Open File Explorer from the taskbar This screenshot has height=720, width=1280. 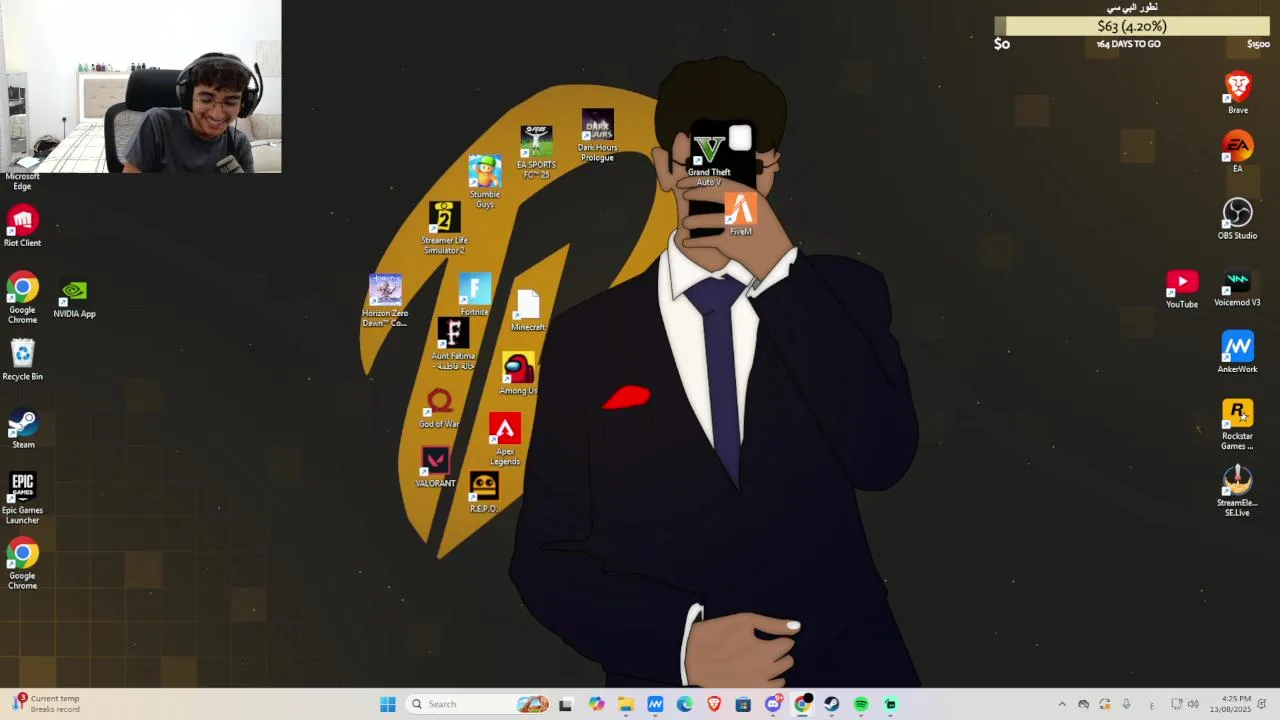coord(626,704)
